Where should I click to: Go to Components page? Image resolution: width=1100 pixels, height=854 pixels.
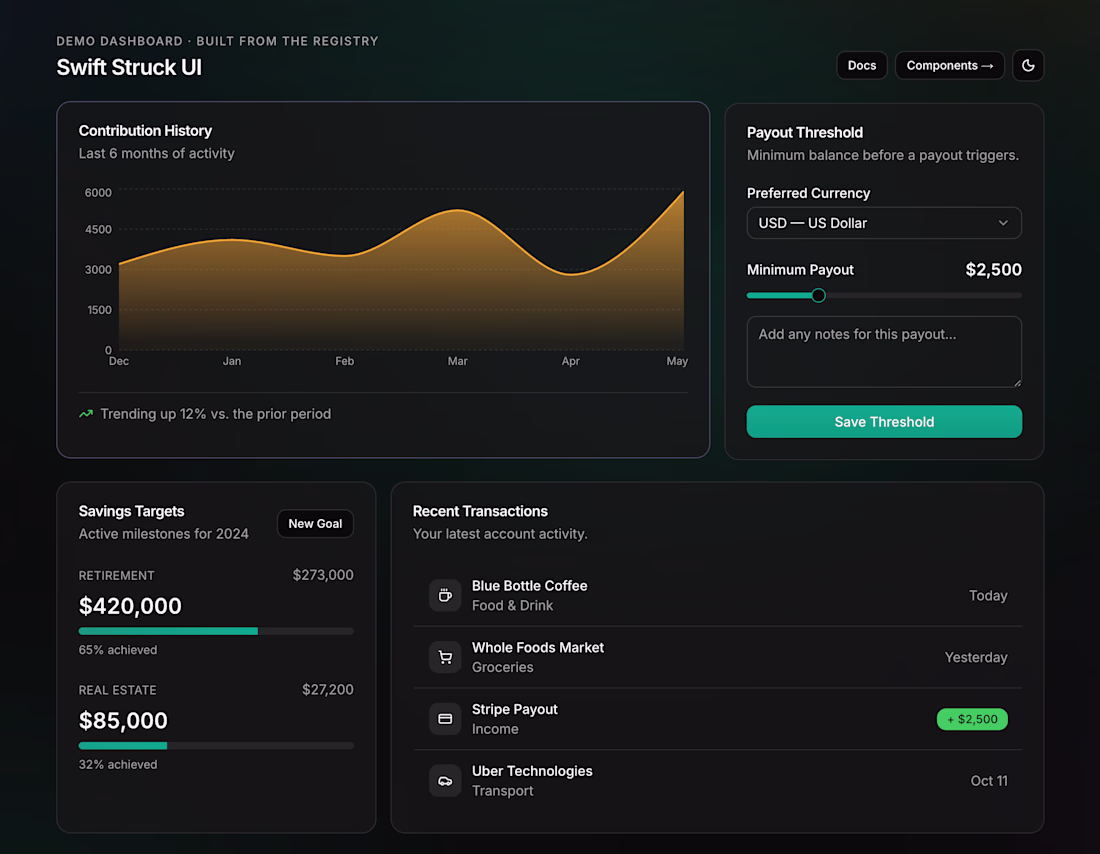(x=949, y=65)
